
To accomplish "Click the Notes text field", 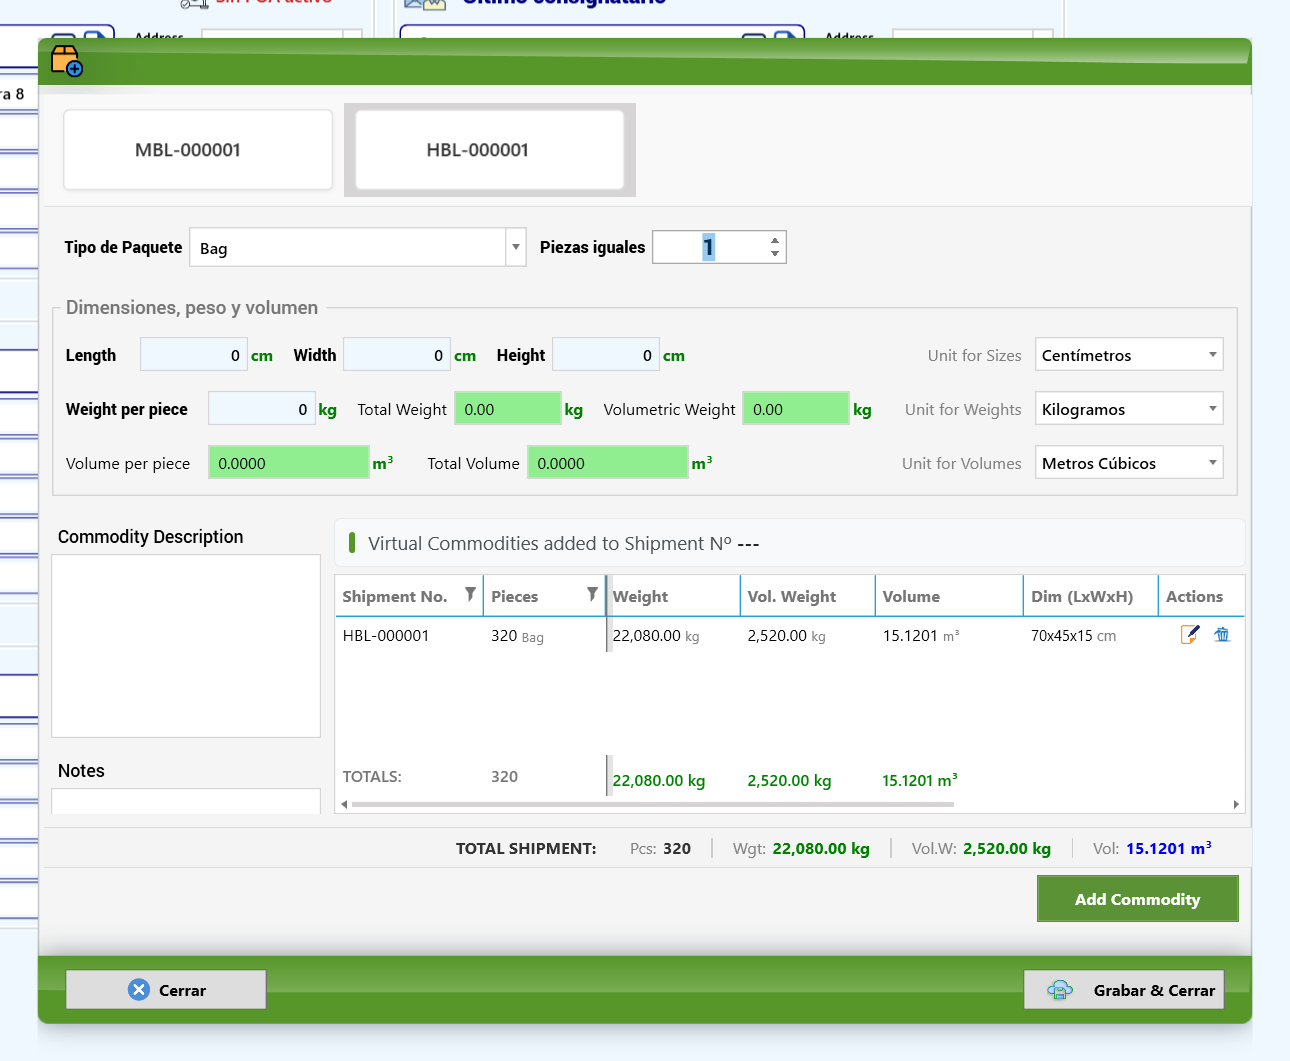I will (186, 801).
